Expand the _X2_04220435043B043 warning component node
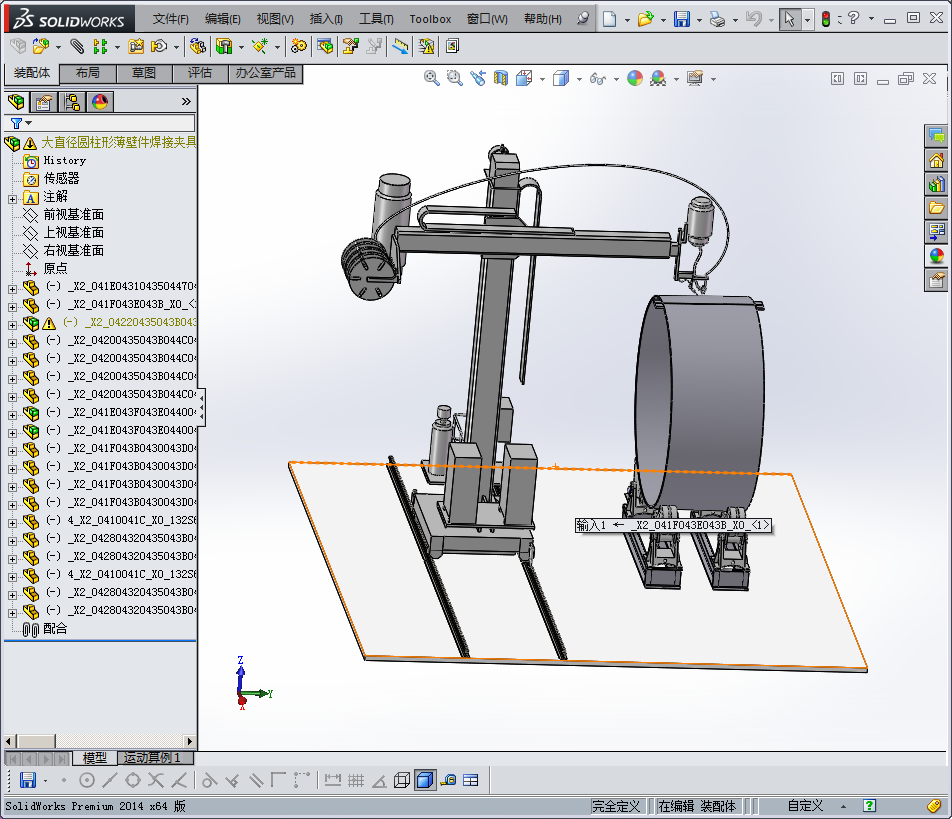Screen dimensions: 952x819 tap(12, 325)
